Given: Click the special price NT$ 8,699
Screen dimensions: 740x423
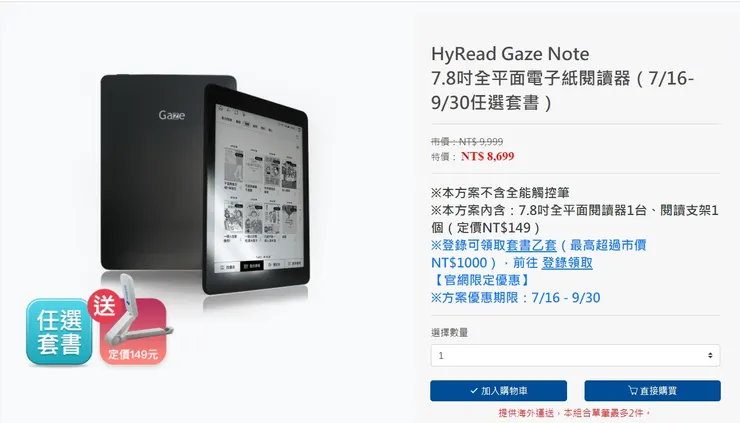Looking at the screenshot, I should (488, 156).
